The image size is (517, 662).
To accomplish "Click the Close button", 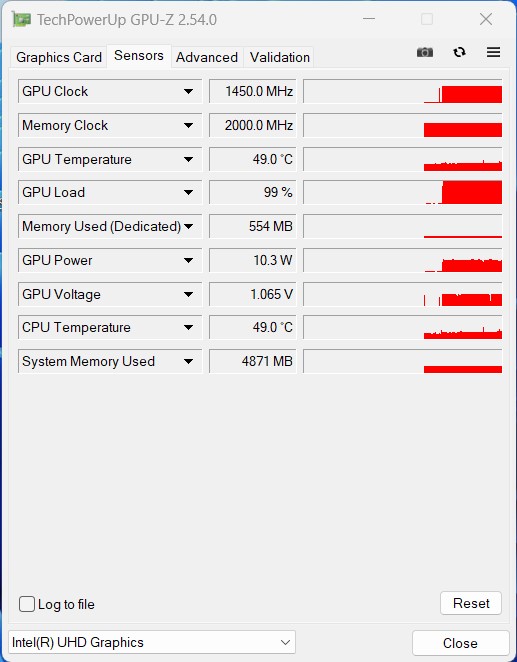I will point(460,643).
